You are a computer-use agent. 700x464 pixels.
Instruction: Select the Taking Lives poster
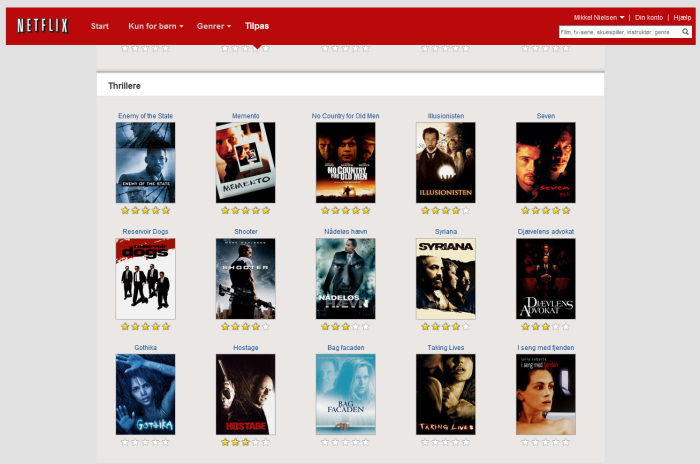click(446, 394)
